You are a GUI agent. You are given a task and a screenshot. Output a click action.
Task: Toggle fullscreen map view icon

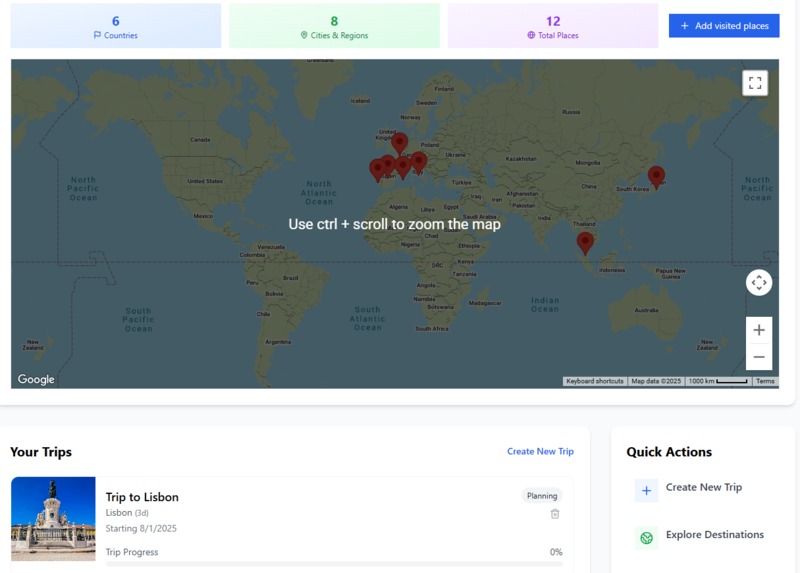click(x=755, y=83)
